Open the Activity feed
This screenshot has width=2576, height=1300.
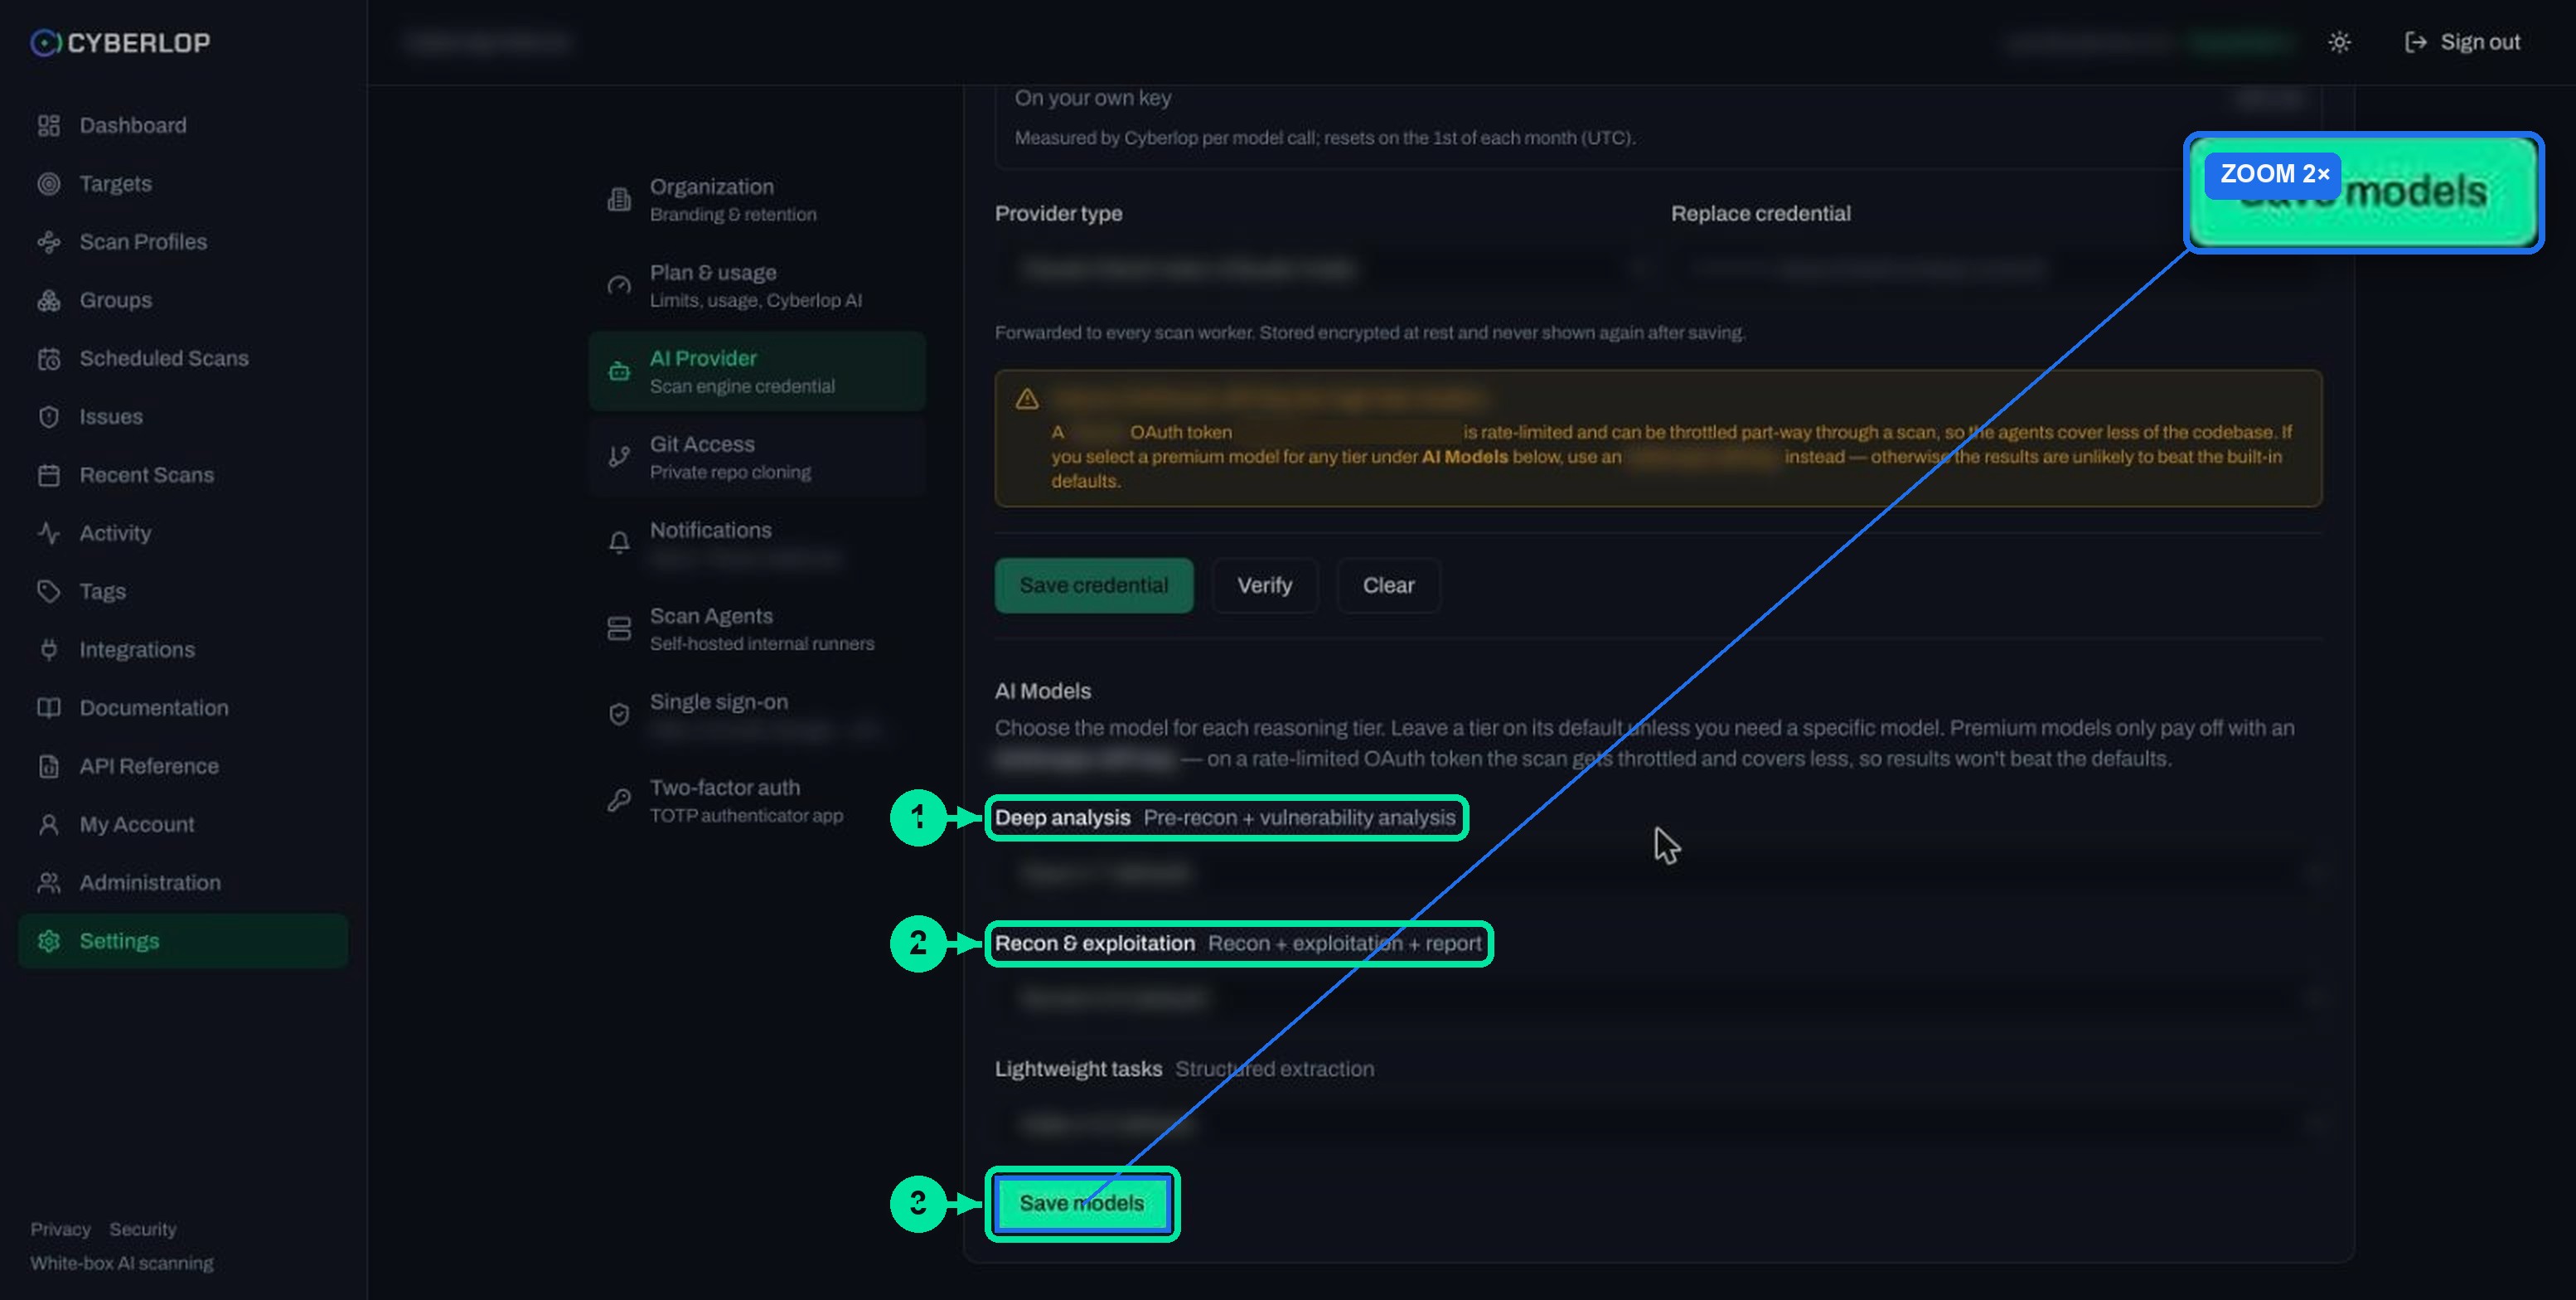click(183, 533)
